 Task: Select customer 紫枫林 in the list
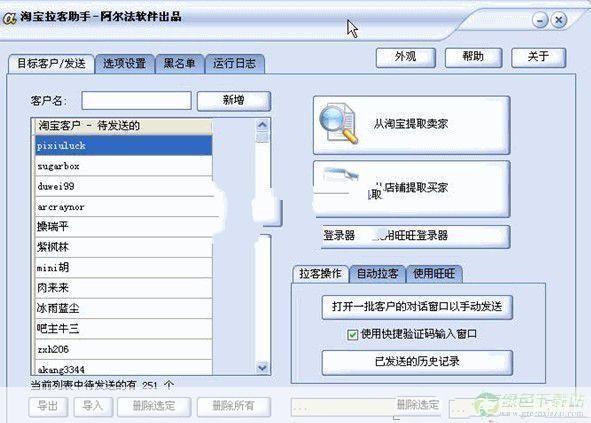[x=124, y=247]
